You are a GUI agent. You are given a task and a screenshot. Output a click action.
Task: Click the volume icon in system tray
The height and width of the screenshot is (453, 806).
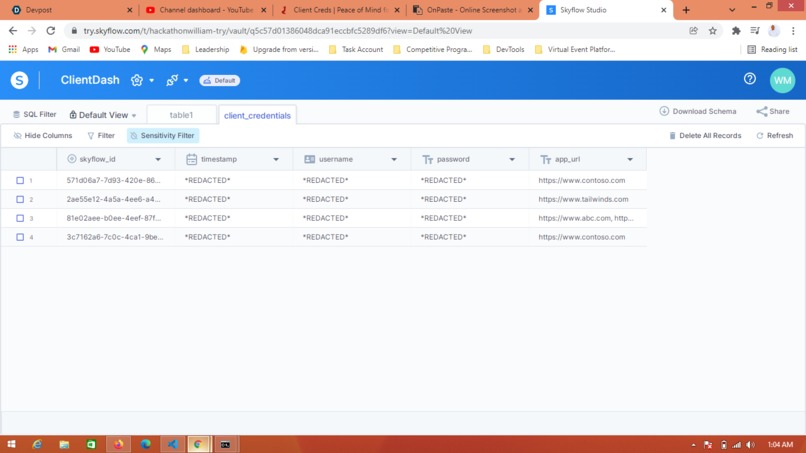[750, 445]
